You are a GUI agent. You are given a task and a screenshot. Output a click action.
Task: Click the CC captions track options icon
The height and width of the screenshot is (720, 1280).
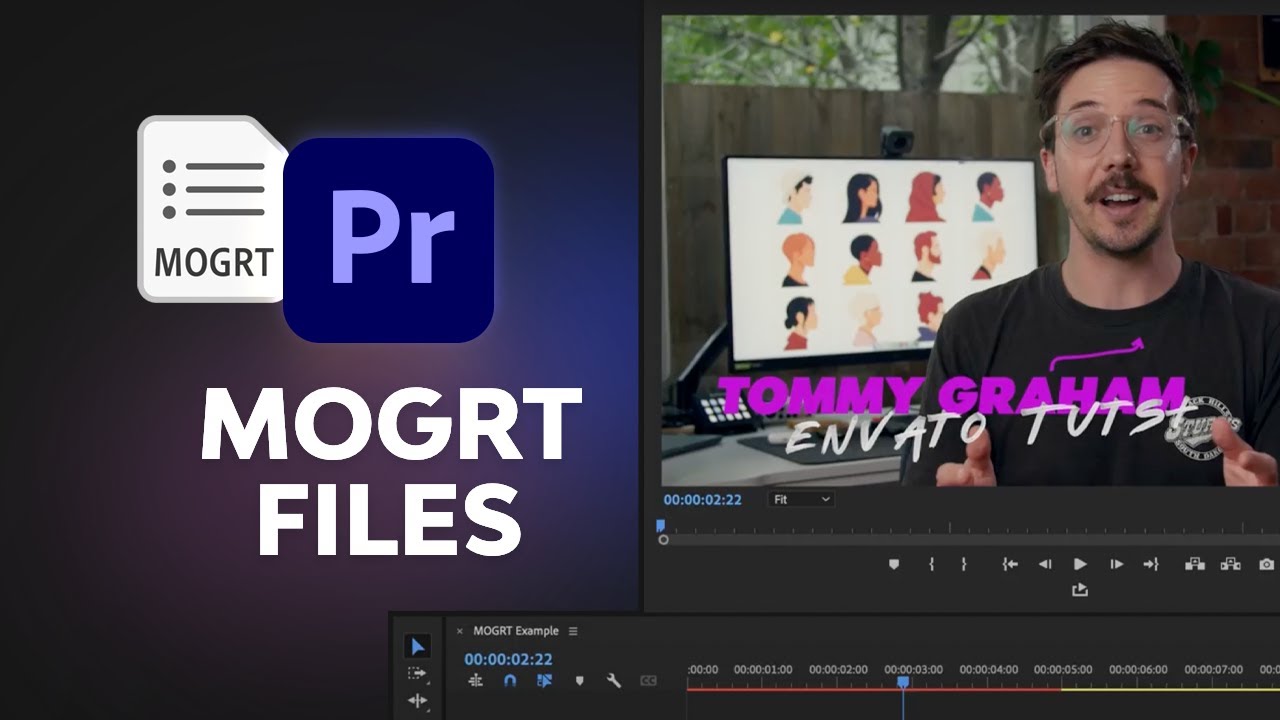coord(648,680)
